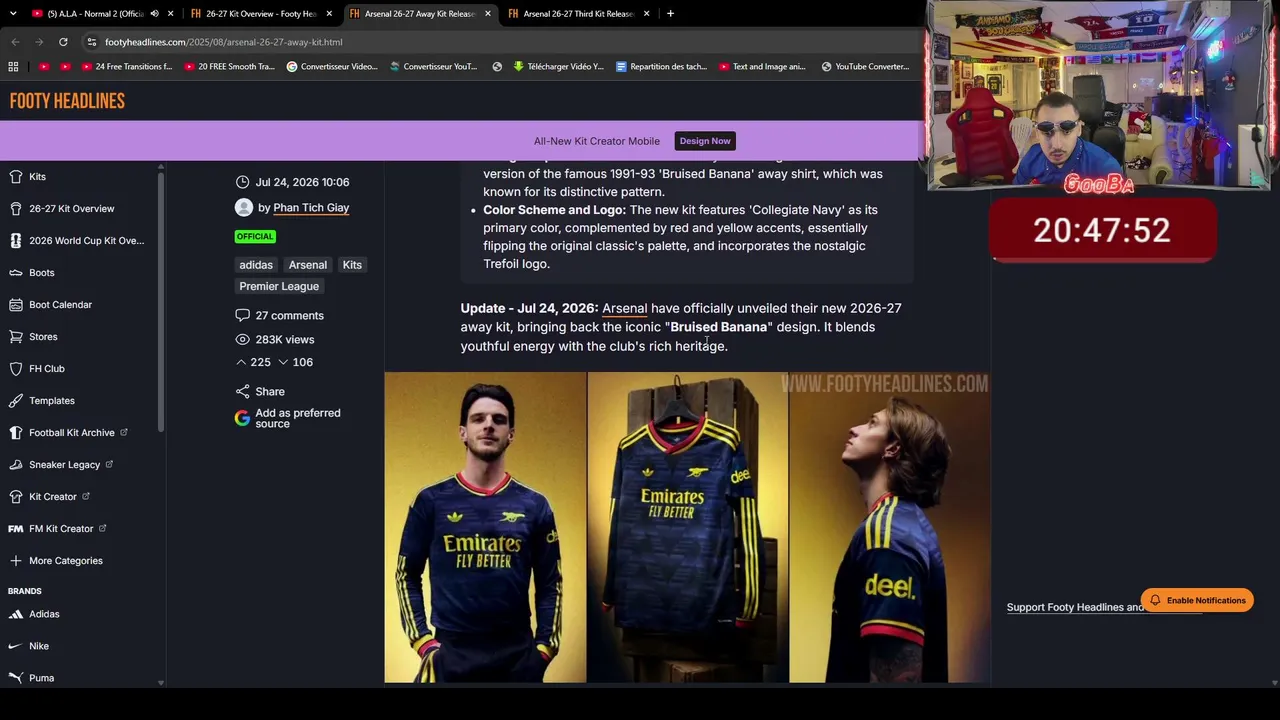This screenshot has height=720, width=1280.
Task: Click the Adidas brand logo icon
Action: (15, 614)
